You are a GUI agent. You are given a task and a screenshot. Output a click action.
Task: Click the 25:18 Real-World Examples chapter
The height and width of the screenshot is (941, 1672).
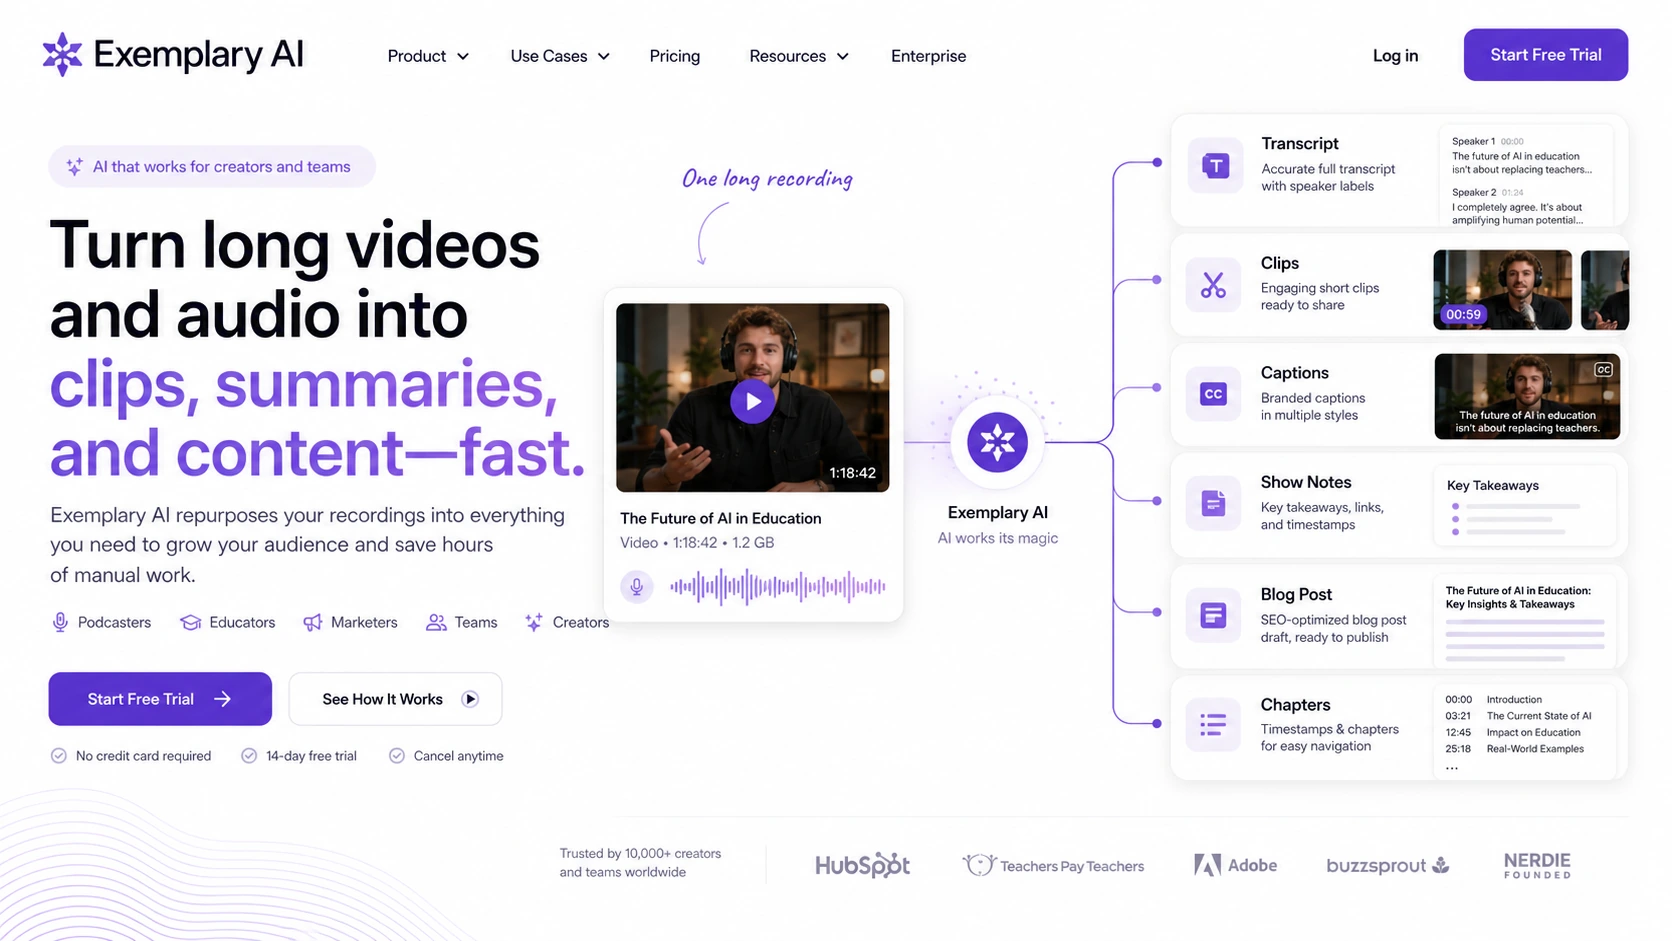click(x=1514, y=749)
